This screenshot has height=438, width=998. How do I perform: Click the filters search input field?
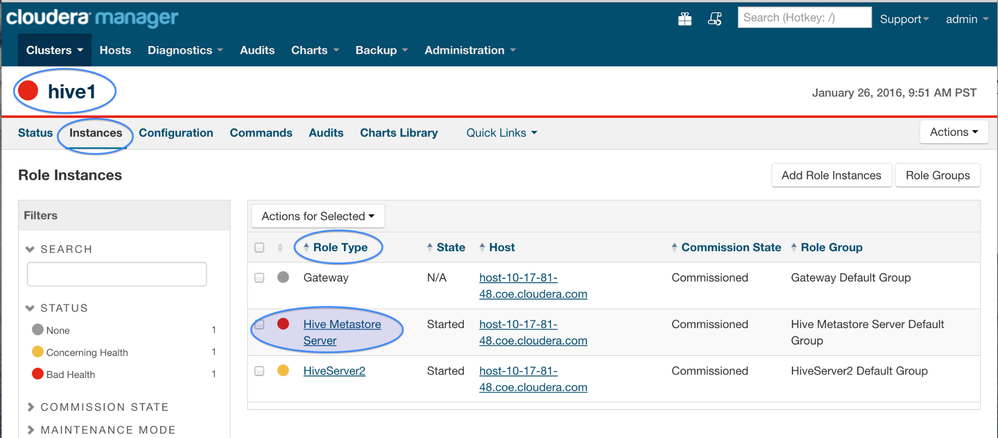117,274
